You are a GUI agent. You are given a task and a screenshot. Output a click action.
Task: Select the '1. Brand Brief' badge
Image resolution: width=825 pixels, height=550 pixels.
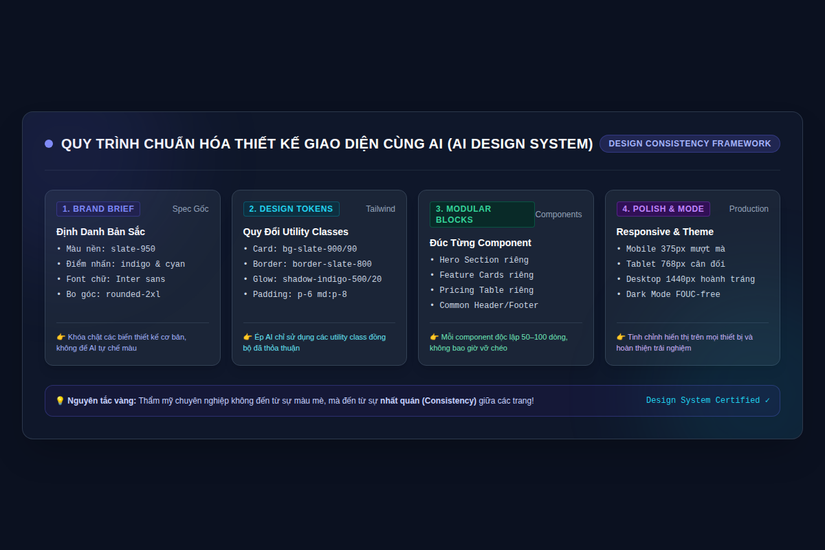point(98,209)
